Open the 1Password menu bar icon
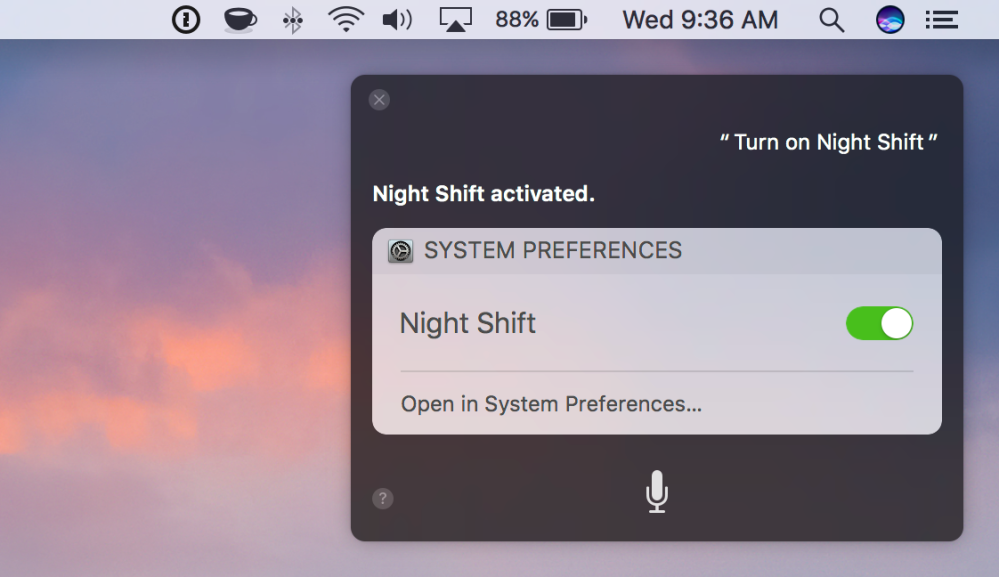 coord(186,20)
